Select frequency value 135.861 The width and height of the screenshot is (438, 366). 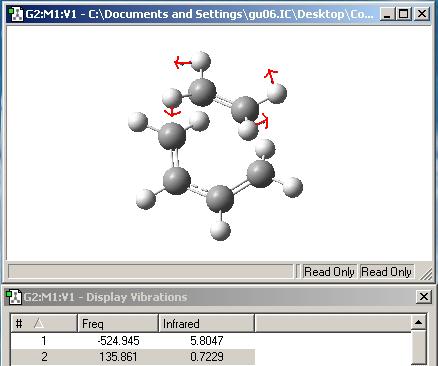click(x=118, y=357)
